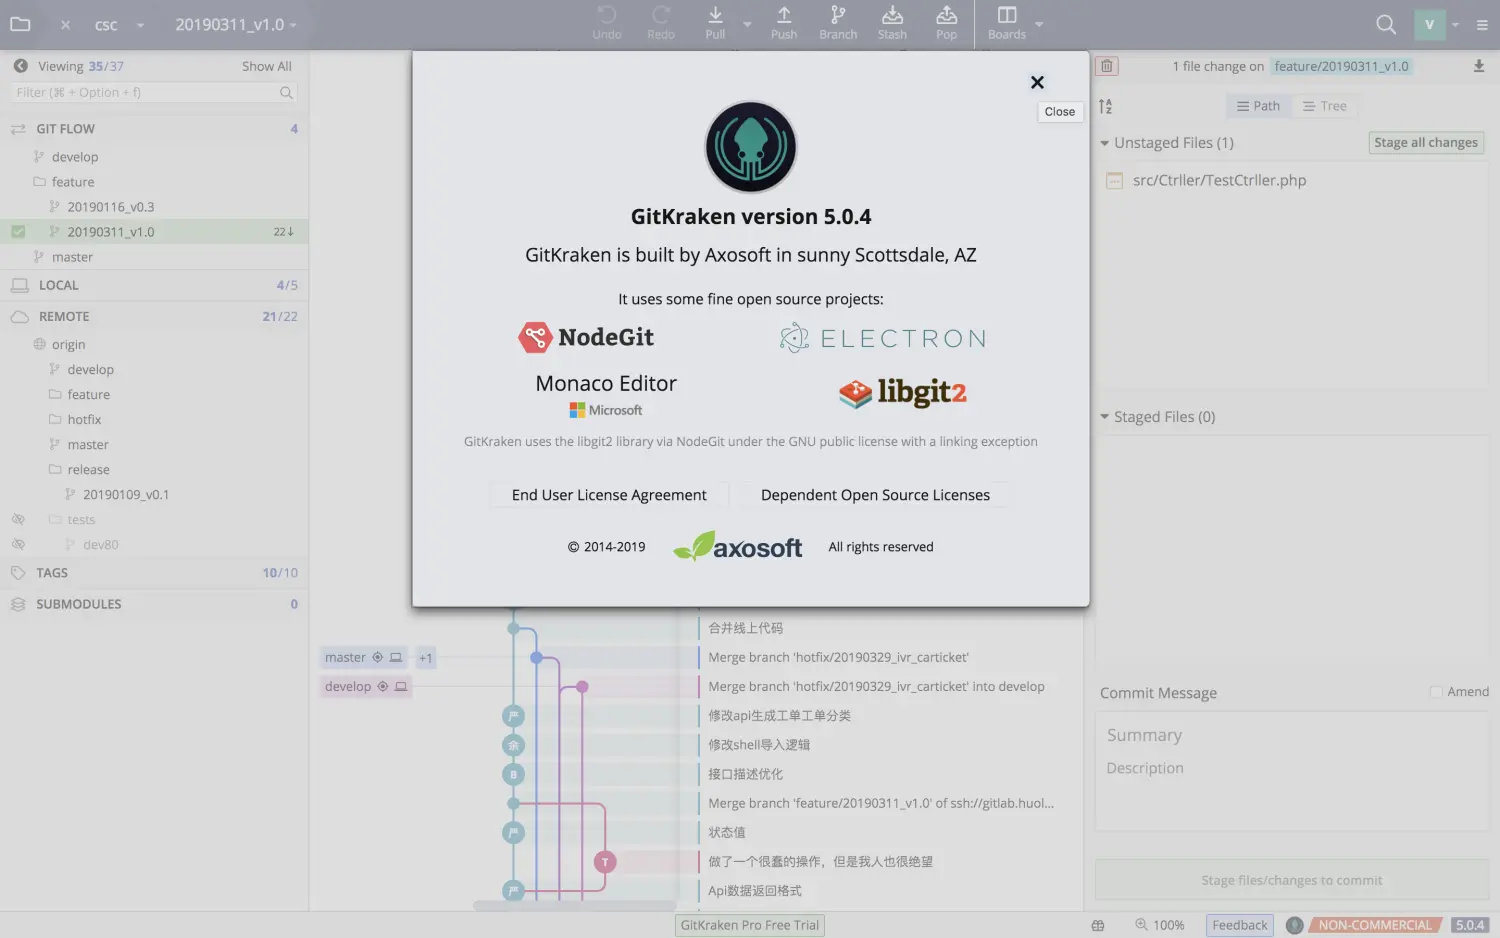1500x938 pixels.
Task: Click the Stash toolbar icon
Action: point(892,23)
